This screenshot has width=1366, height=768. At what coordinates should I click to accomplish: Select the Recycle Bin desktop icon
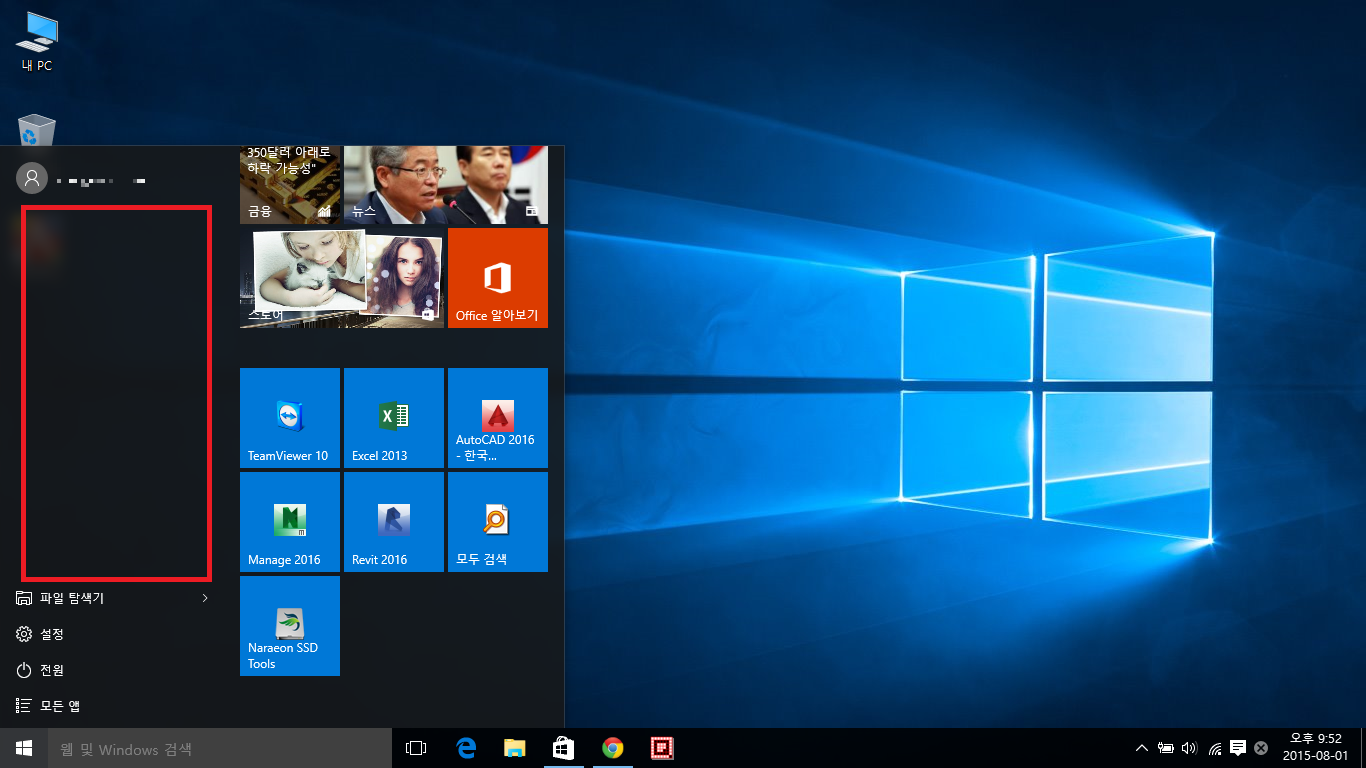[x=37, y=131]
